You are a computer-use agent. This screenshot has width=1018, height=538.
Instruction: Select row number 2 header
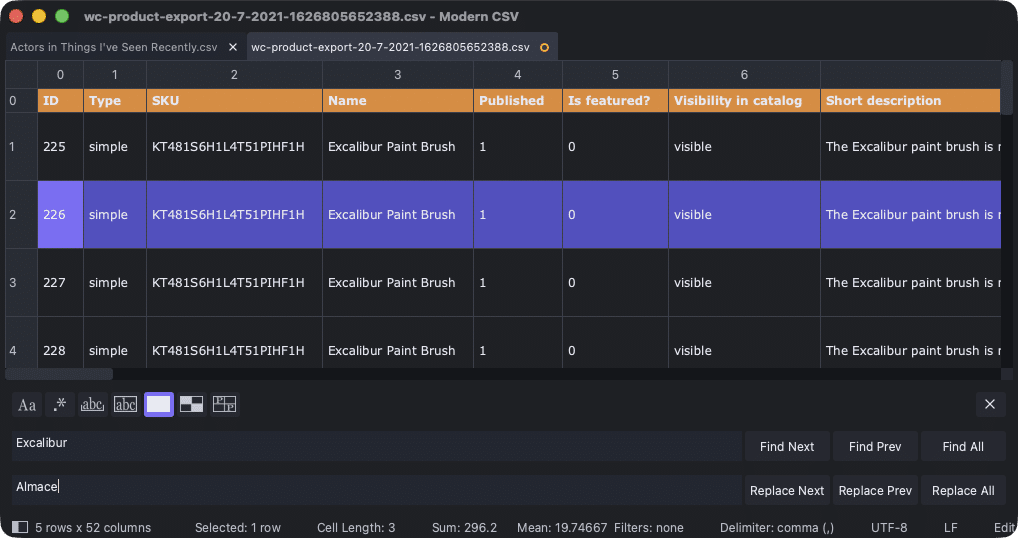tap(21, 215)
